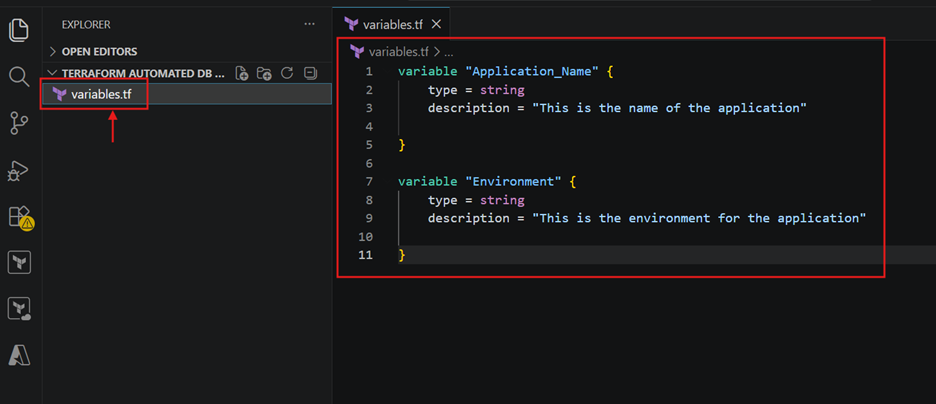Click line number 7 in the gutter
The height and width of the screenshot is (404, 936).
coord(368,181)
